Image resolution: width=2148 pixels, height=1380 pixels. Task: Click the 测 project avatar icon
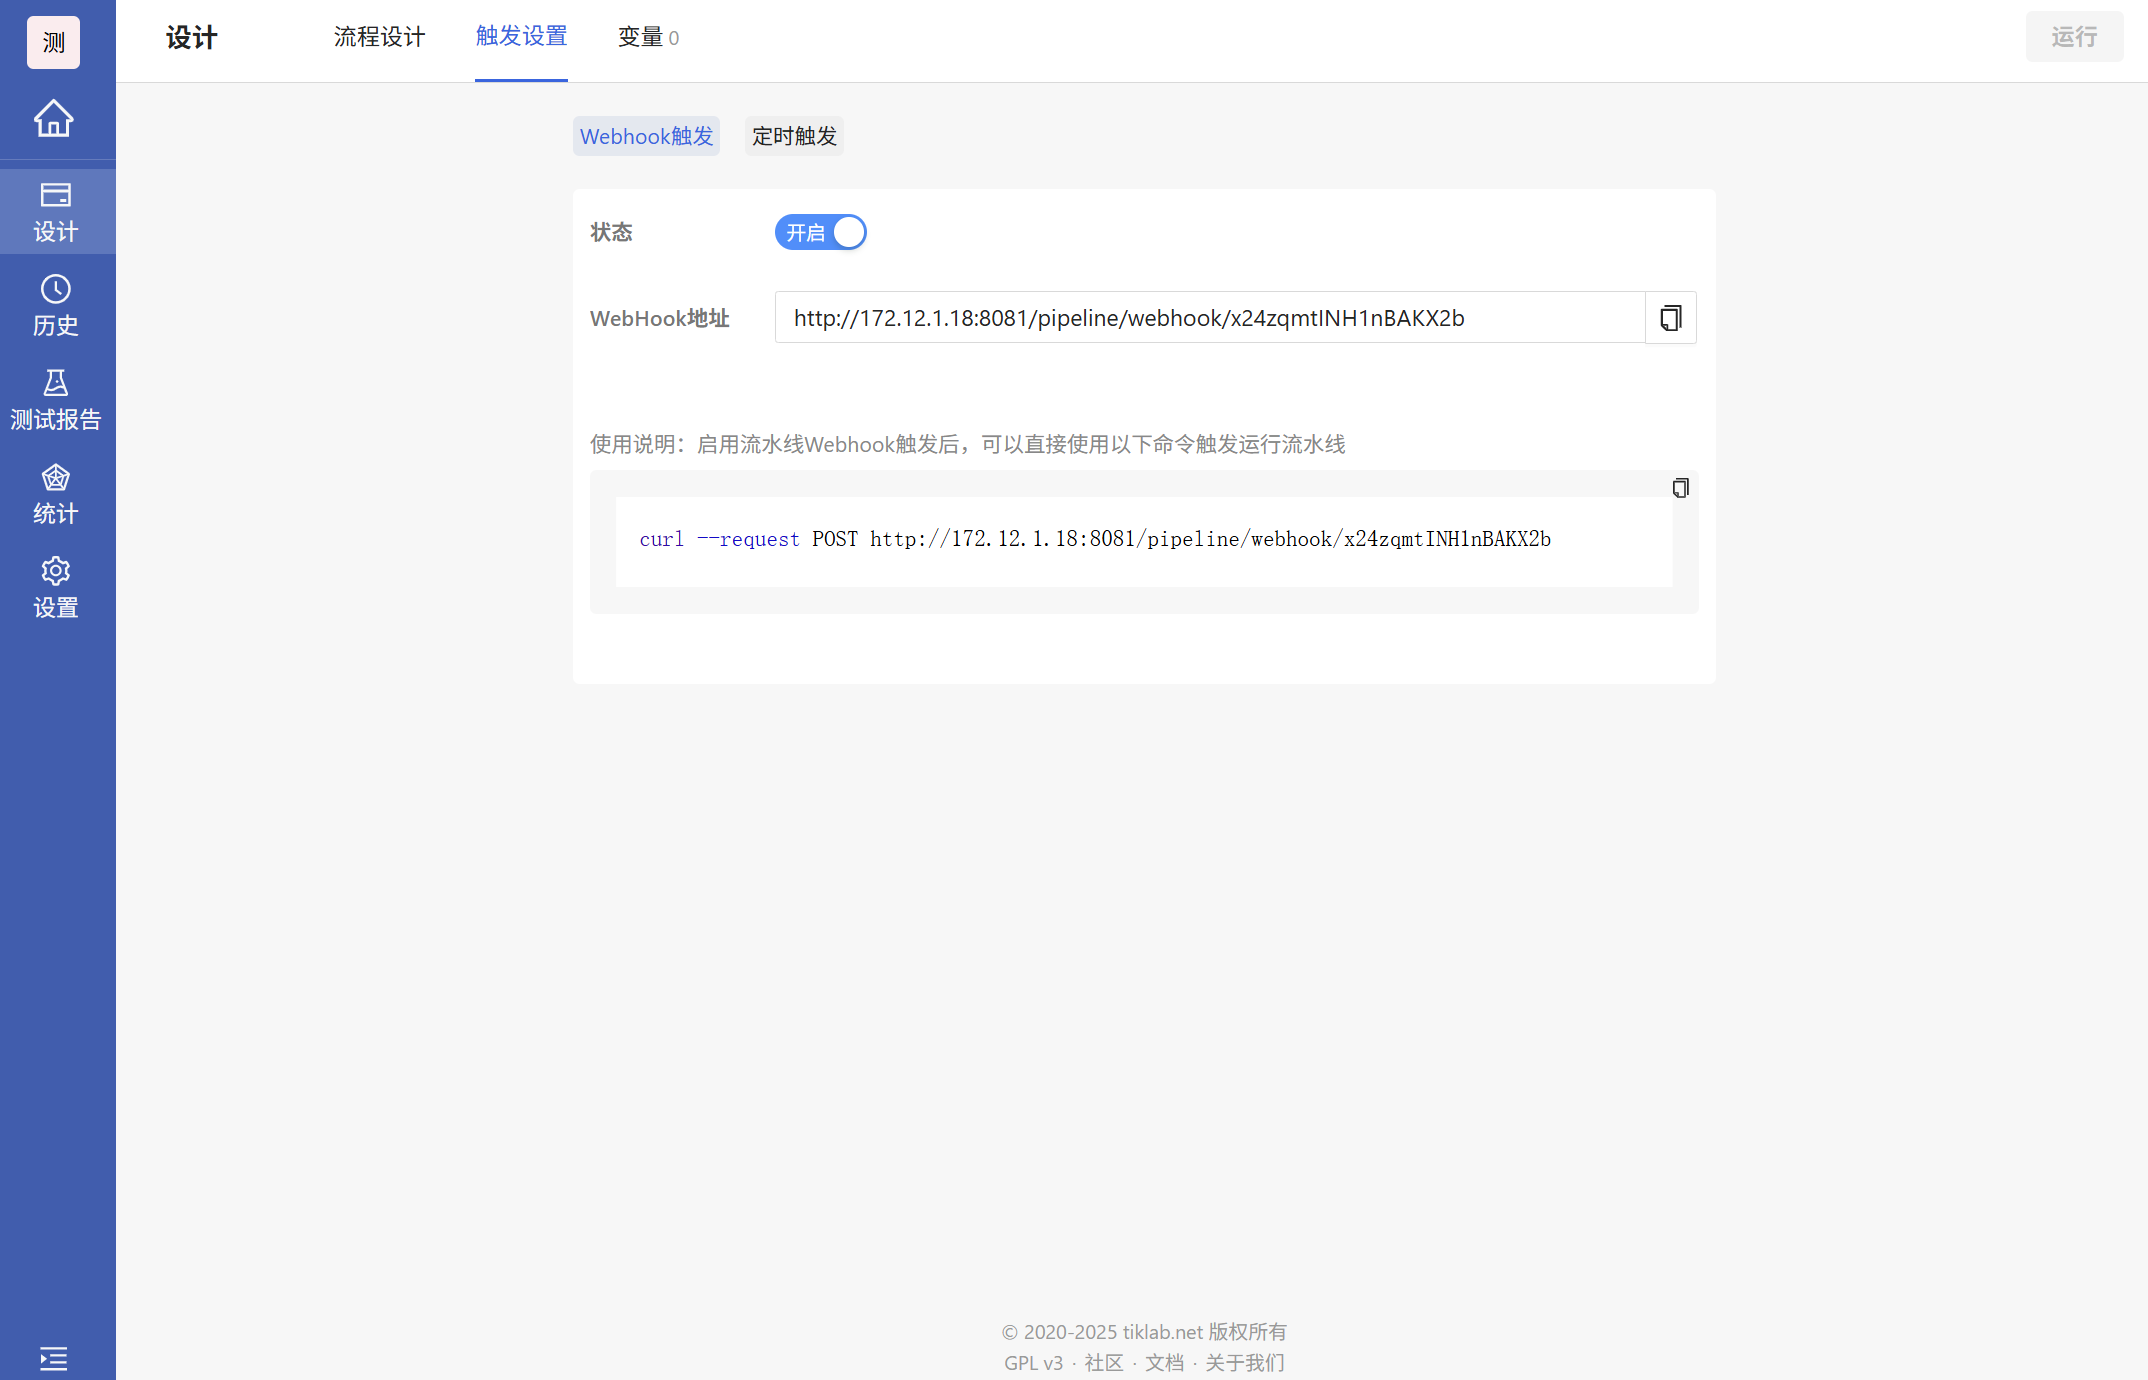click(54, 42)
